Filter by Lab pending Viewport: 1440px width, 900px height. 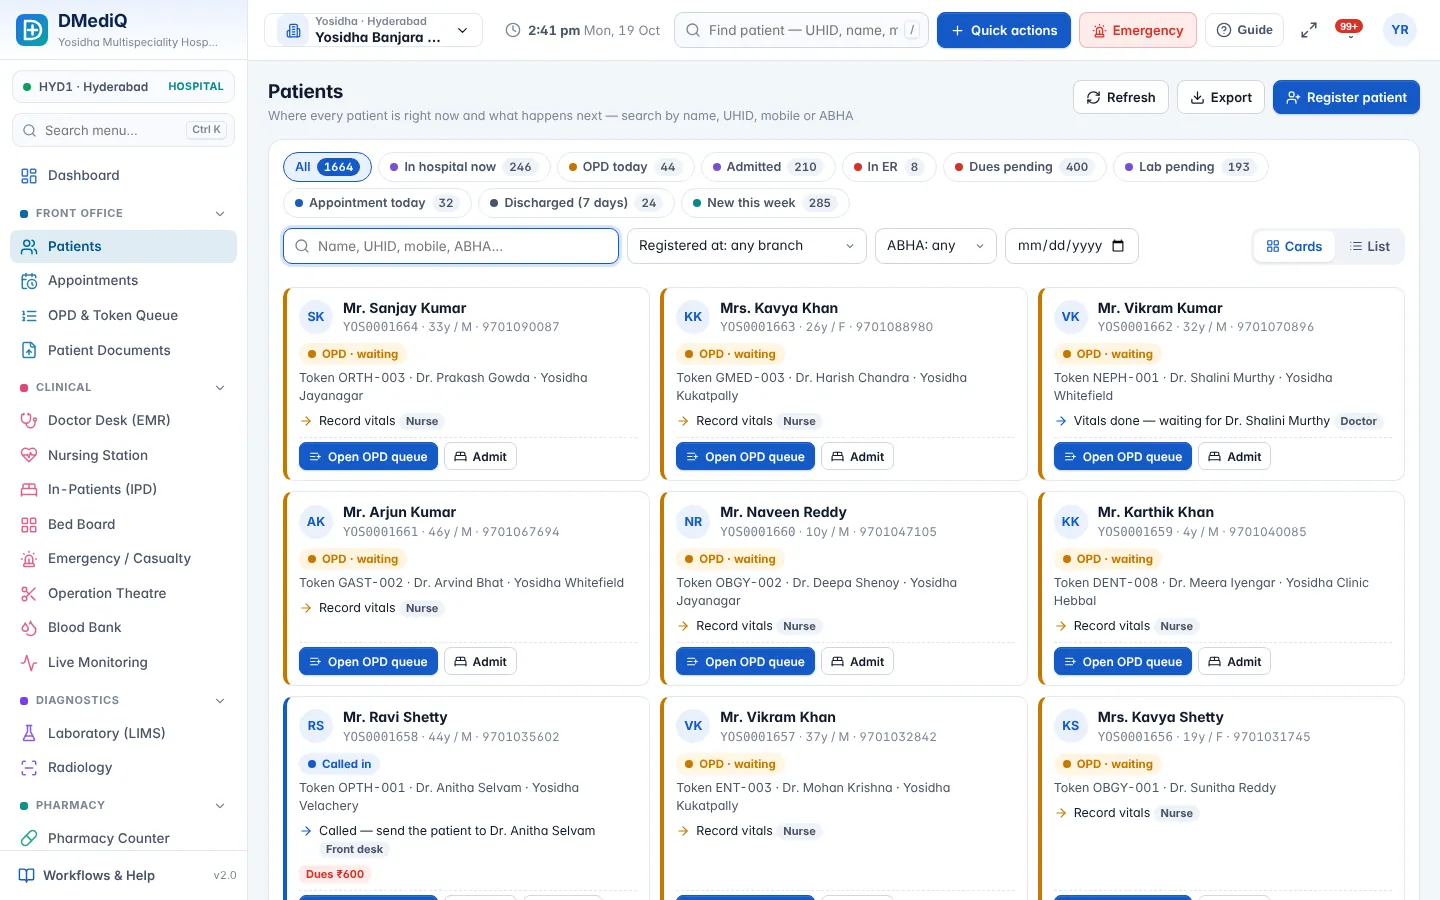1190,167
